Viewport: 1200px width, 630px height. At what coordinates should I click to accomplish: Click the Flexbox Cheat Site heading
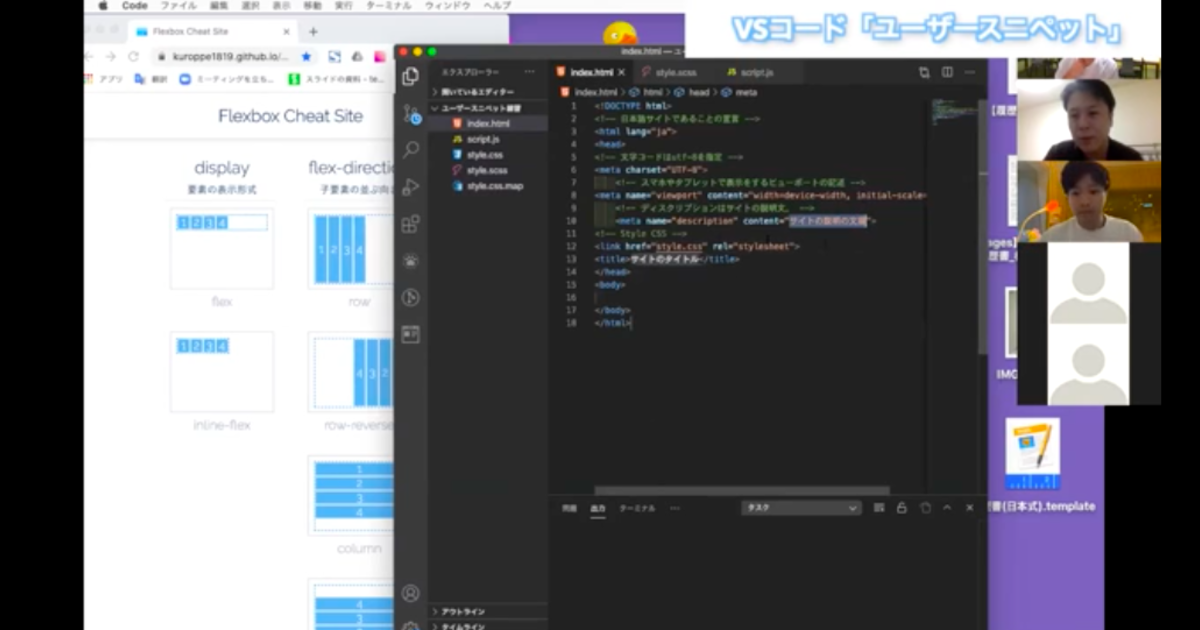tap(290, 116)
